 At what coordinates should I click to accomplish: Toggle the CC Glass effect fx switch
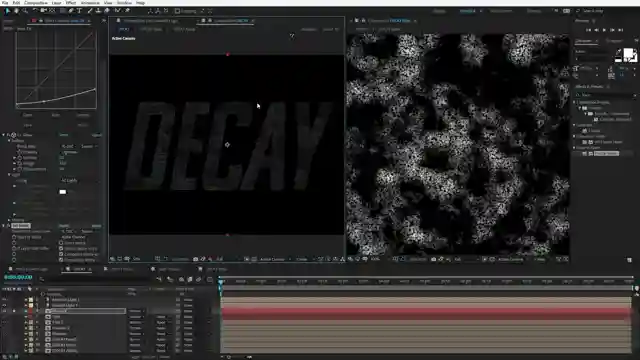click(x=8, y=135)
